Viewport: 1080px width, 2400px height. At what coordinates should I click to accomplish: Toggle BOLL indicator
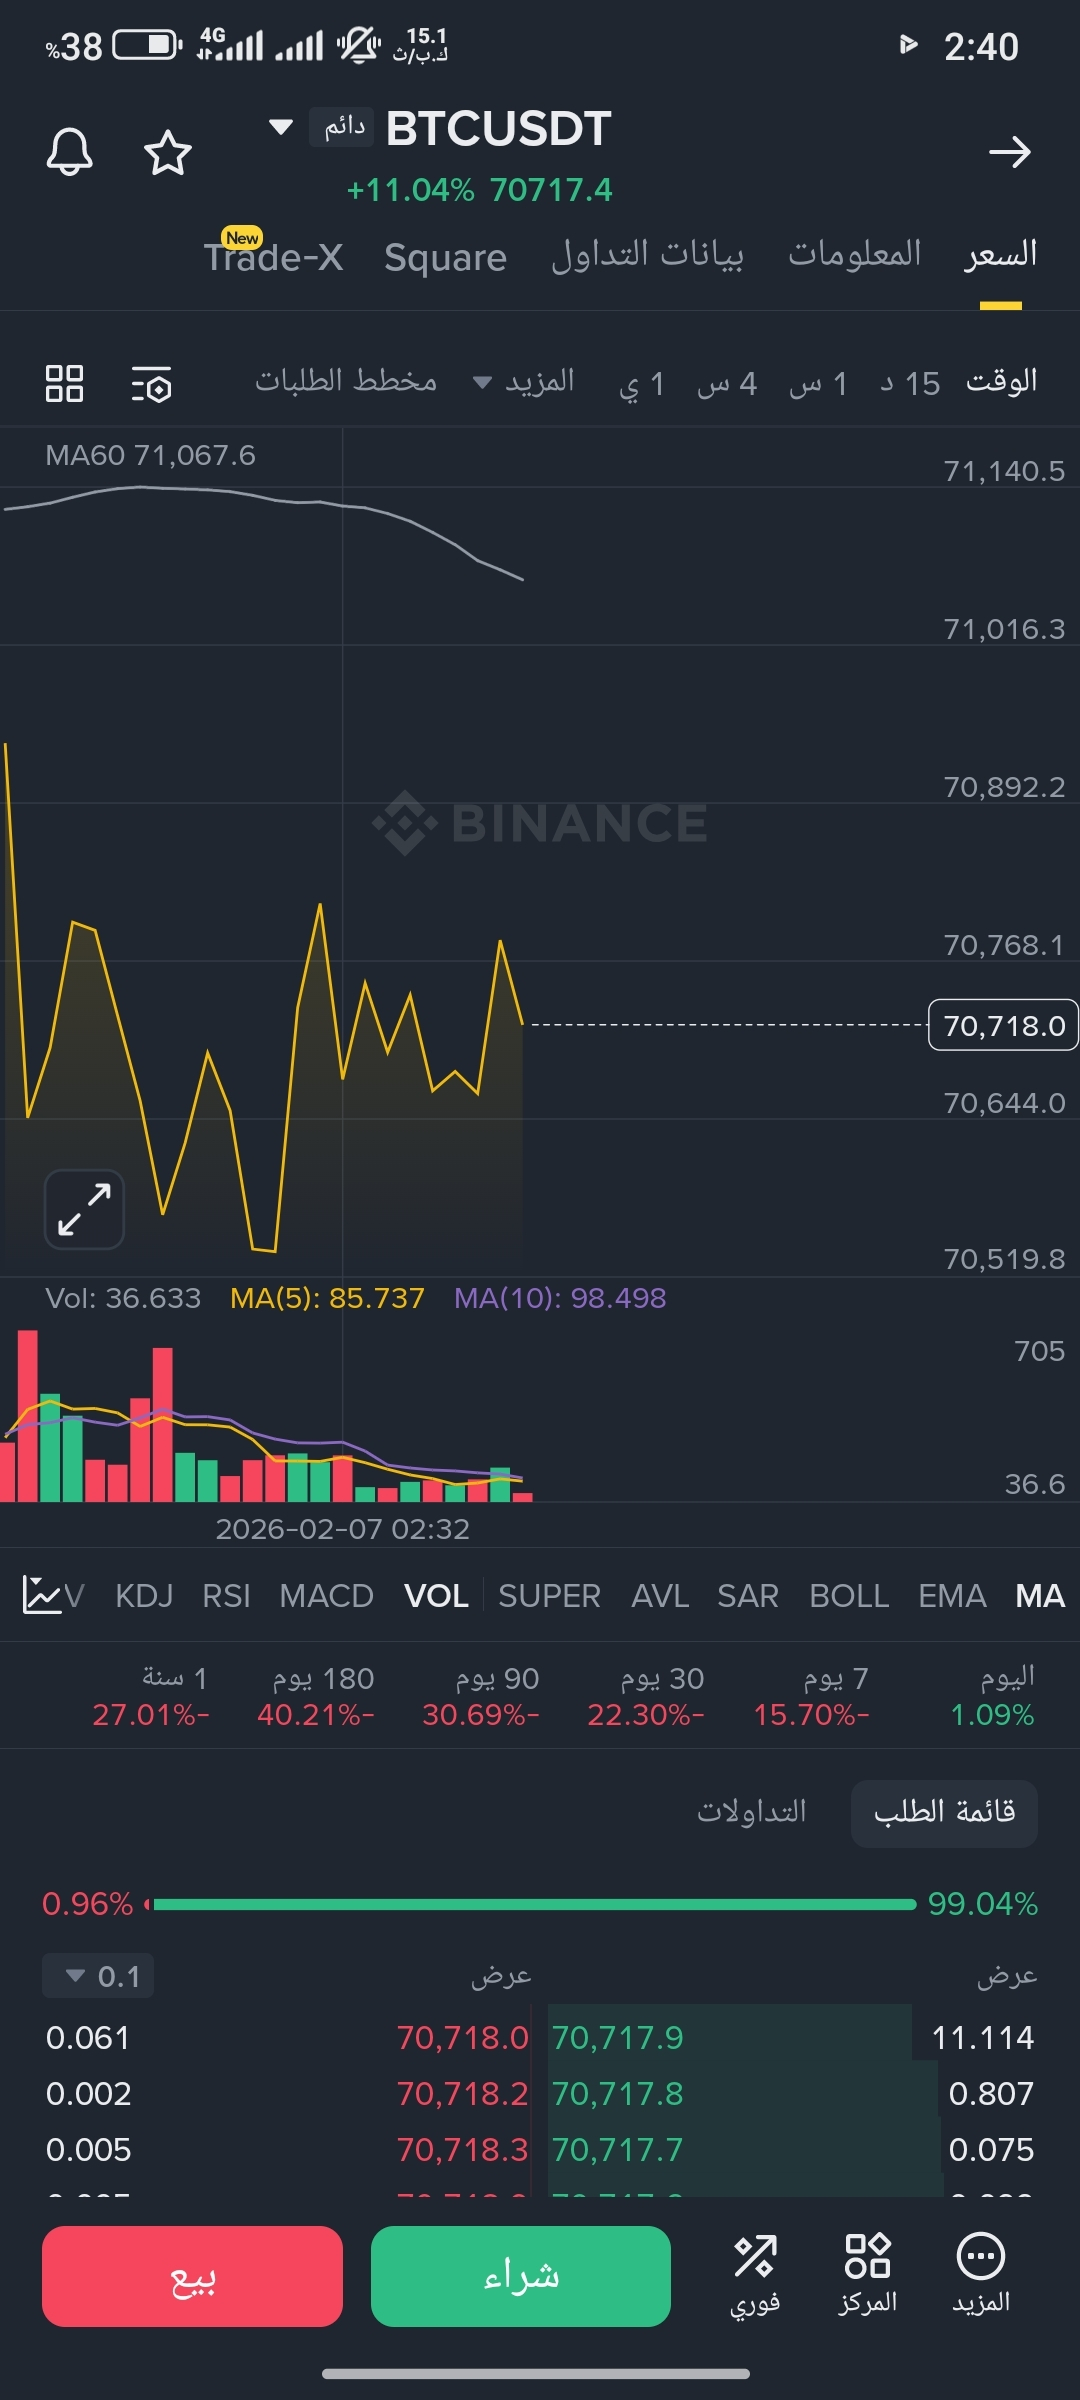click(849, 1596)
